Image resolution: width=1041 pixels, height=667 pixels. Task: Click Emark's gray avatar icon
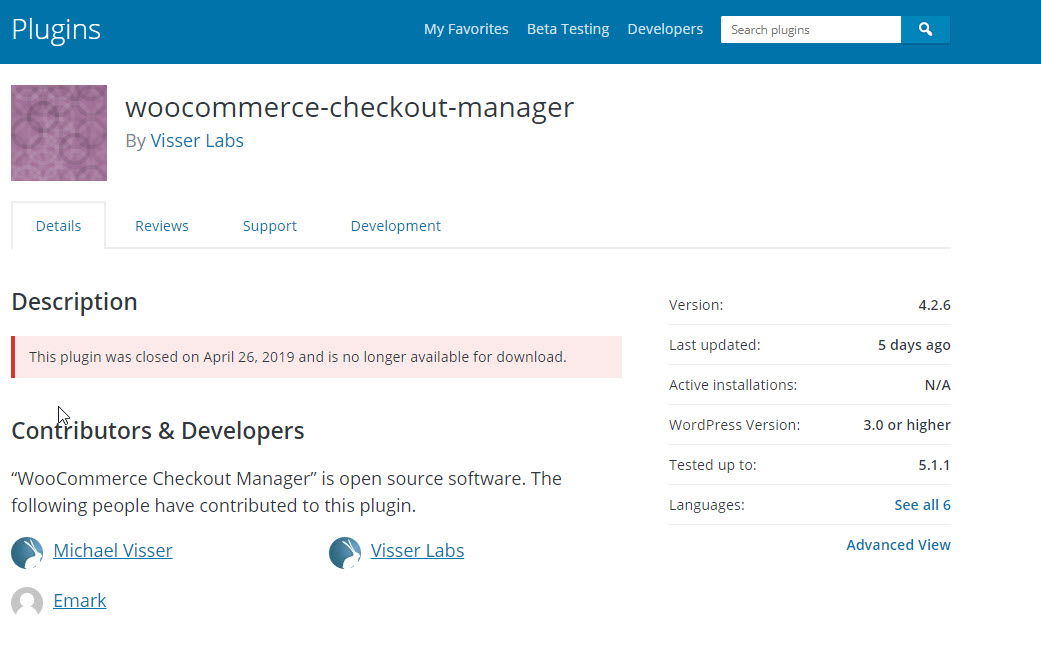(27, 602)
